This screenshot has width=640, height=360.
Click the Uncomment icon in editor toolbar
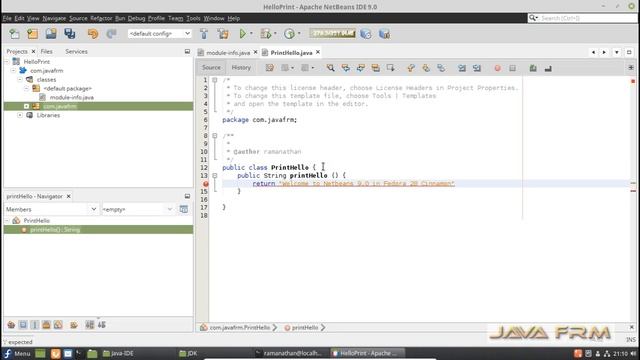click(x=548, y=68)
